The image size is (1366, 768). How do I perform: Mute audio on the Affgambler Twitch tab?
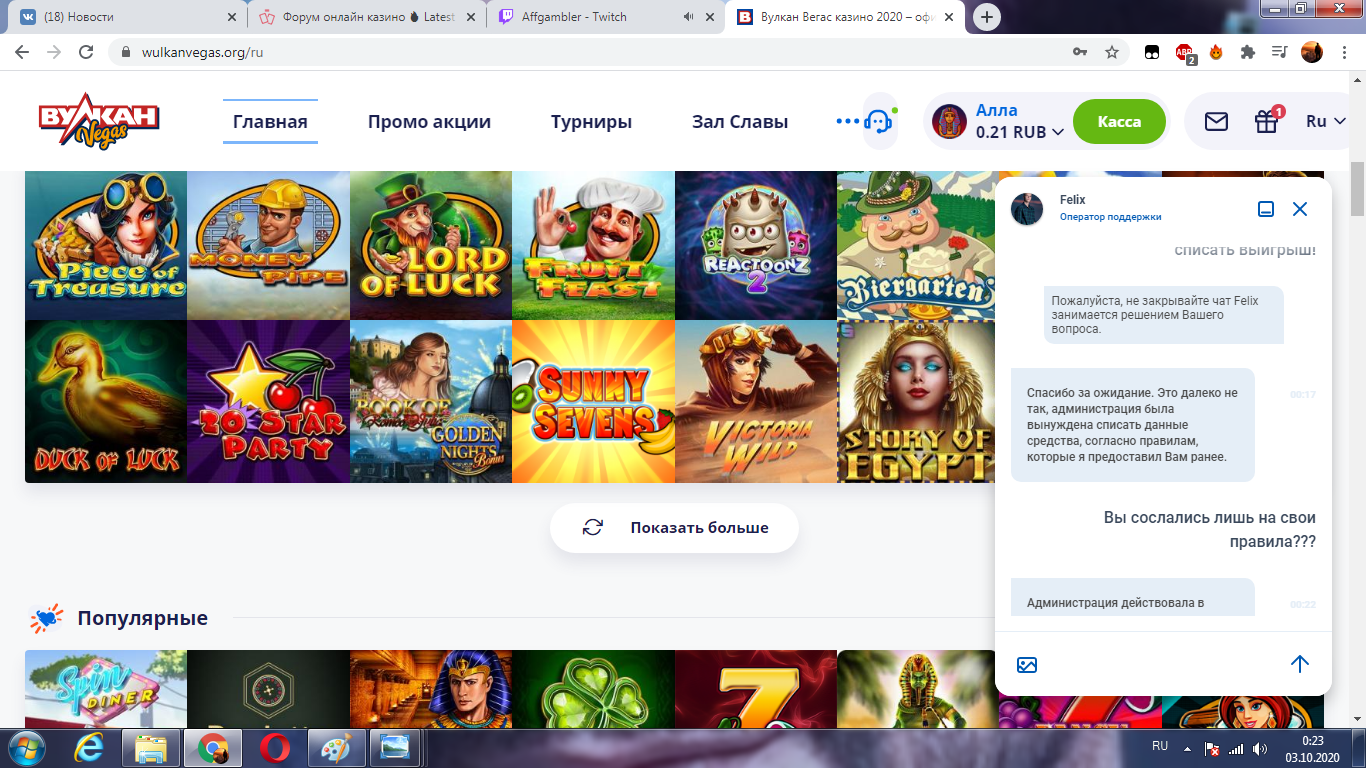pyautogui.click(x=689, y=17)
